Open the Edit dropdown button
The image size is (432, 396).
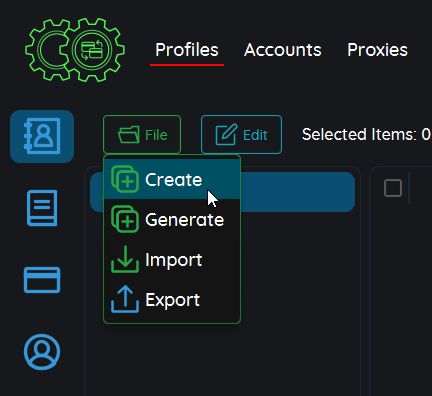241,135
